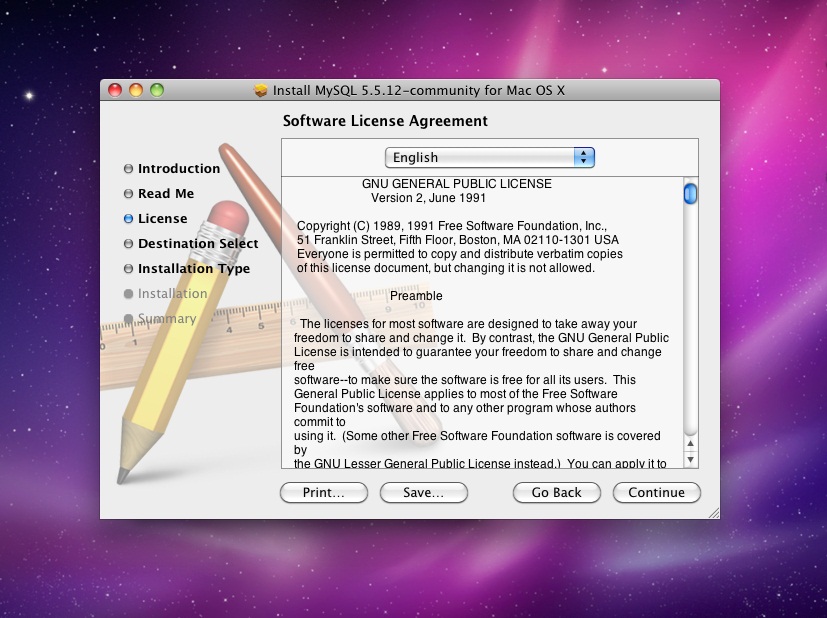Open the English language dropdown
This screenshot has width=827, height=618.
click(x=490, y=158)
